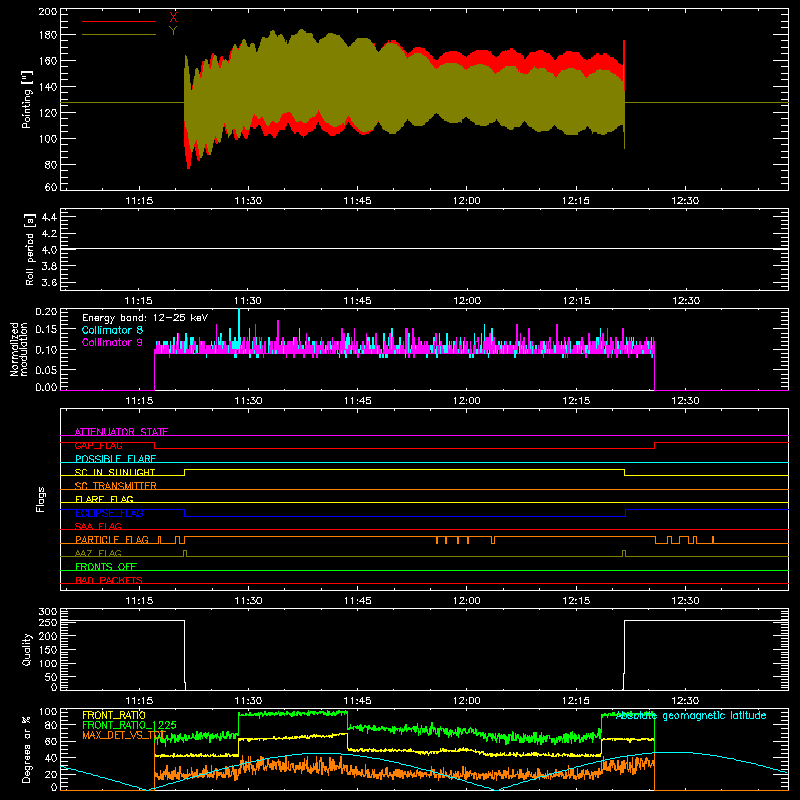Click the '250' tick on Quality axis
The height and width of the screenshot is (800, 800).
(47, 623)
